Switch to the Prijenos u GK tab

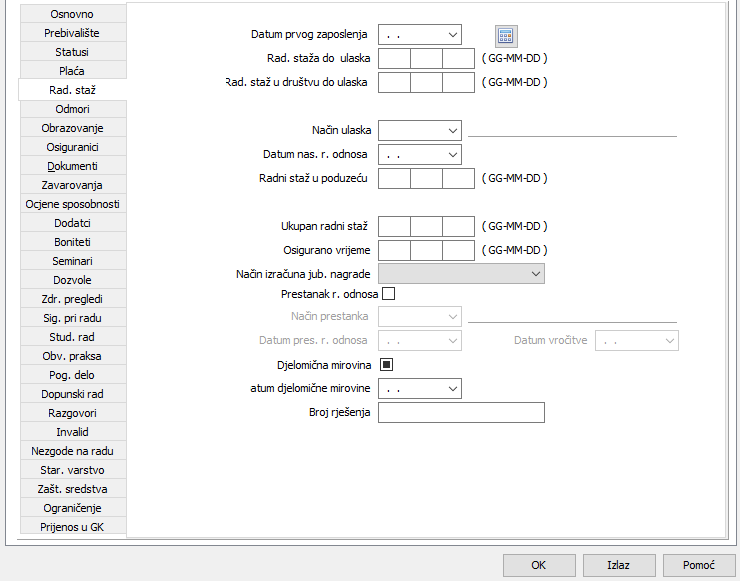[x=72, y=527]
